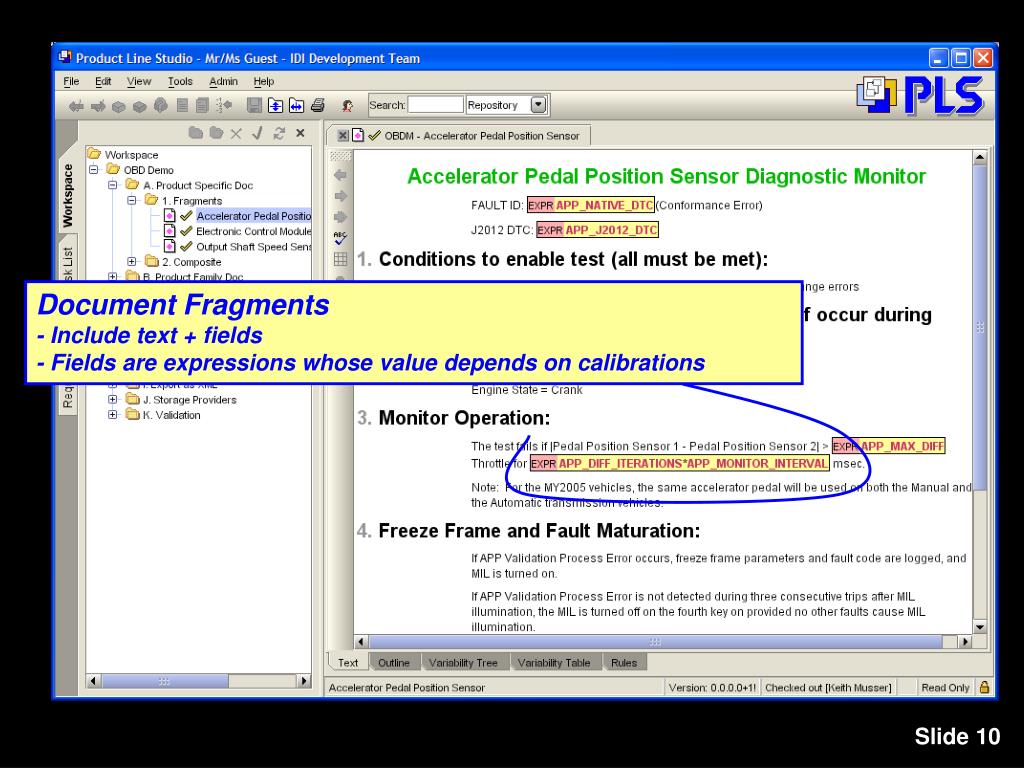Open the Edit menu
The width and height of the screenshot is (1024, 768).
(x=103, y=82)
